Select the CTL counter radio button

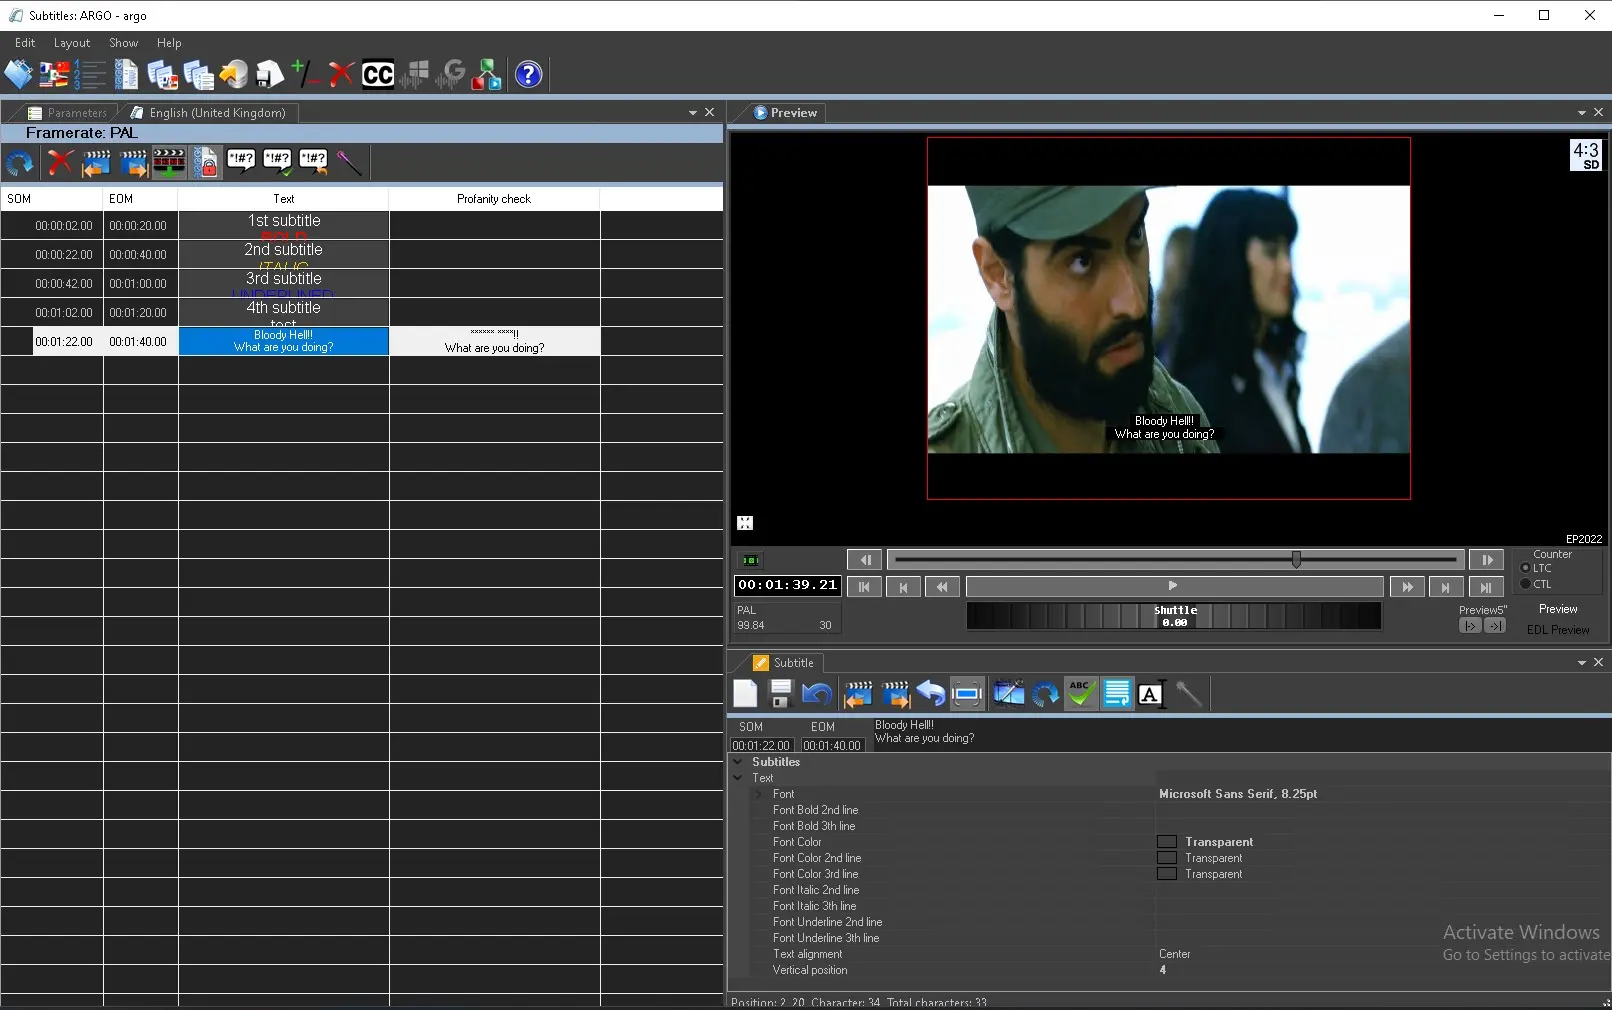1526,584
